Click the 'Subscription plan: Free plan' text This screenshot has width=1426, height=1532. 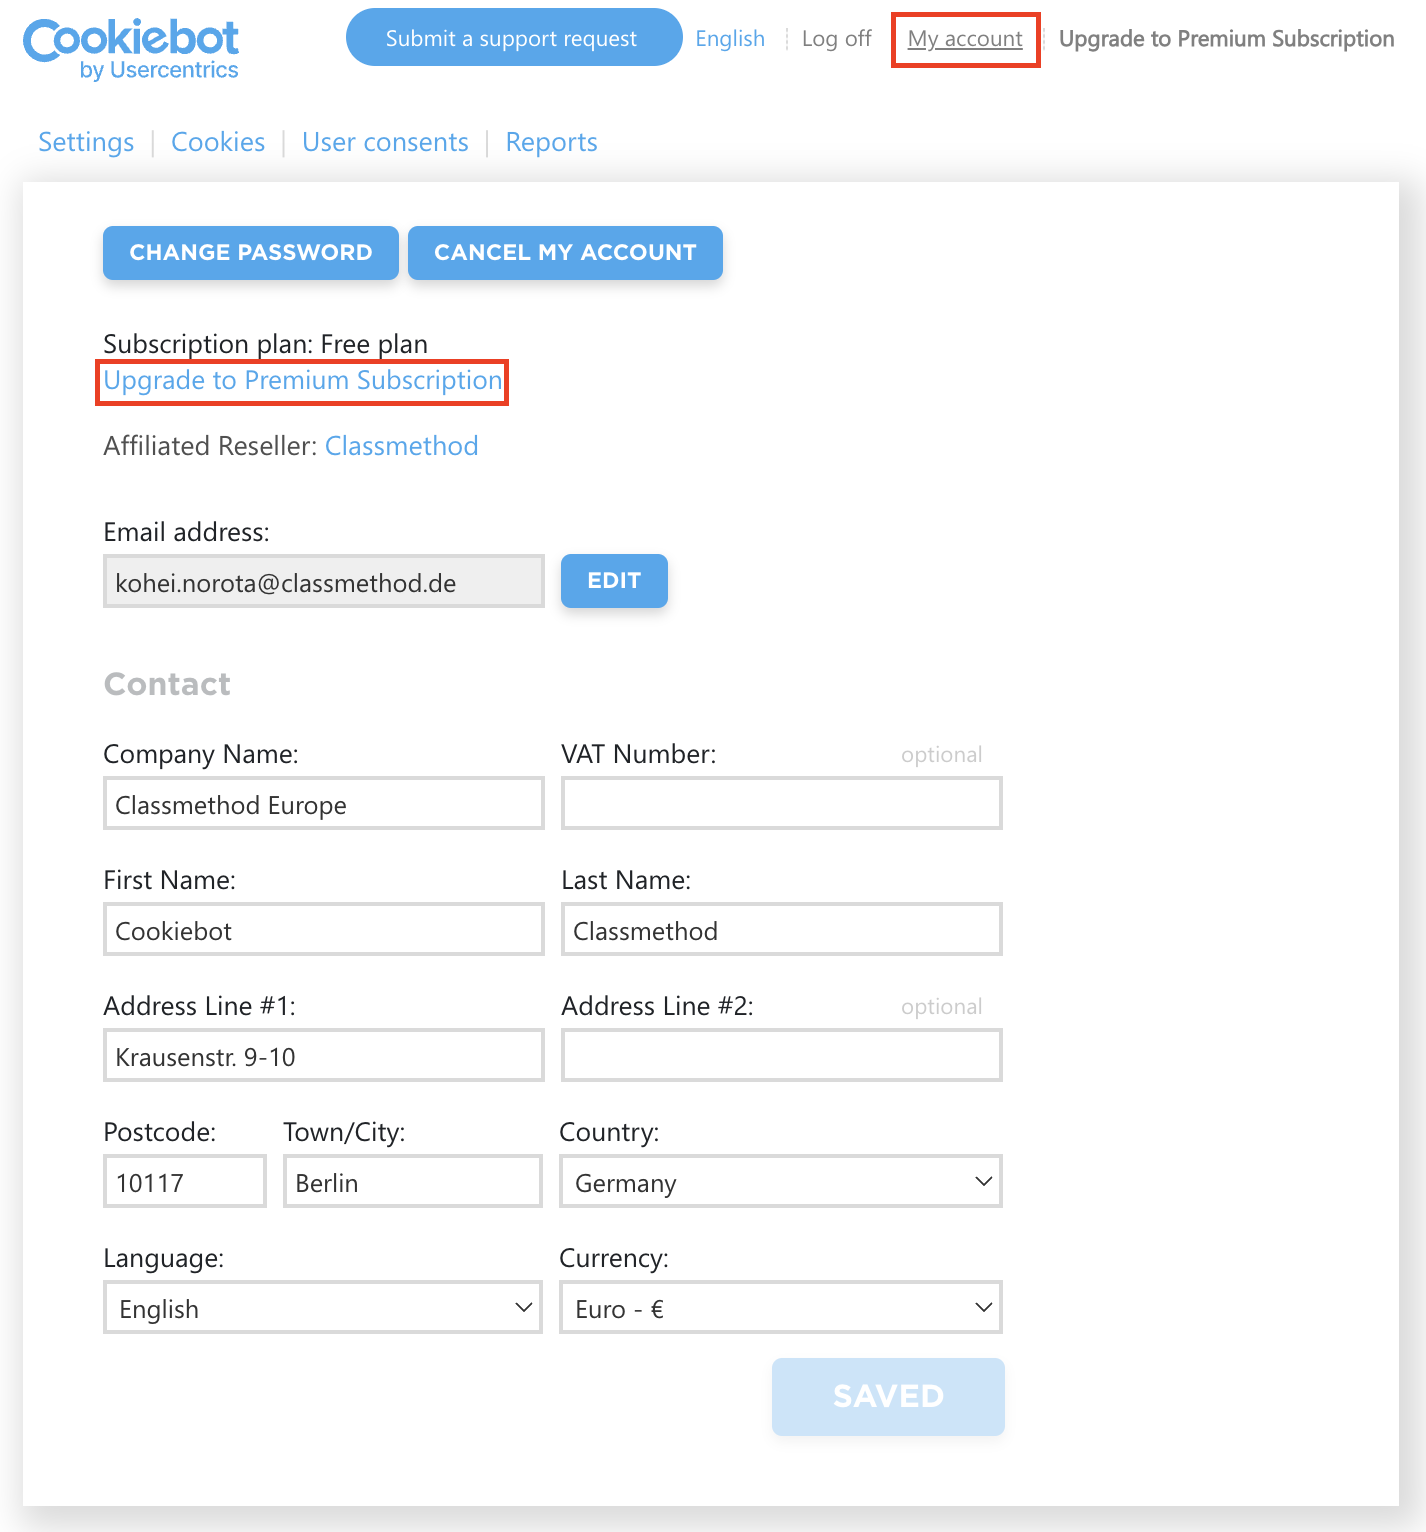[x=266, y=344]
